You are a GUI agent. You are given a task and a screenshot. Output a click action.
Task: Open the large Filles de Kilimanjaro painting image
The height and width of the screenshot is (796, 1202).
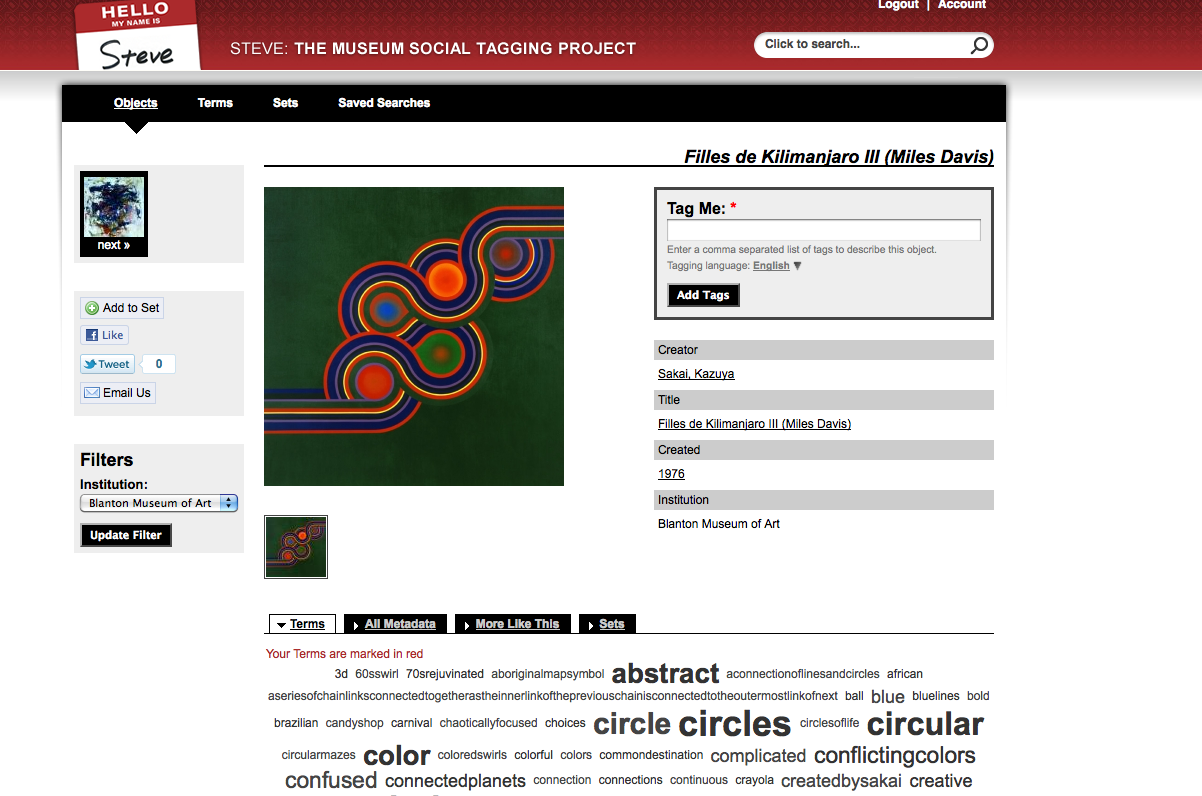[x=414, y=336]
